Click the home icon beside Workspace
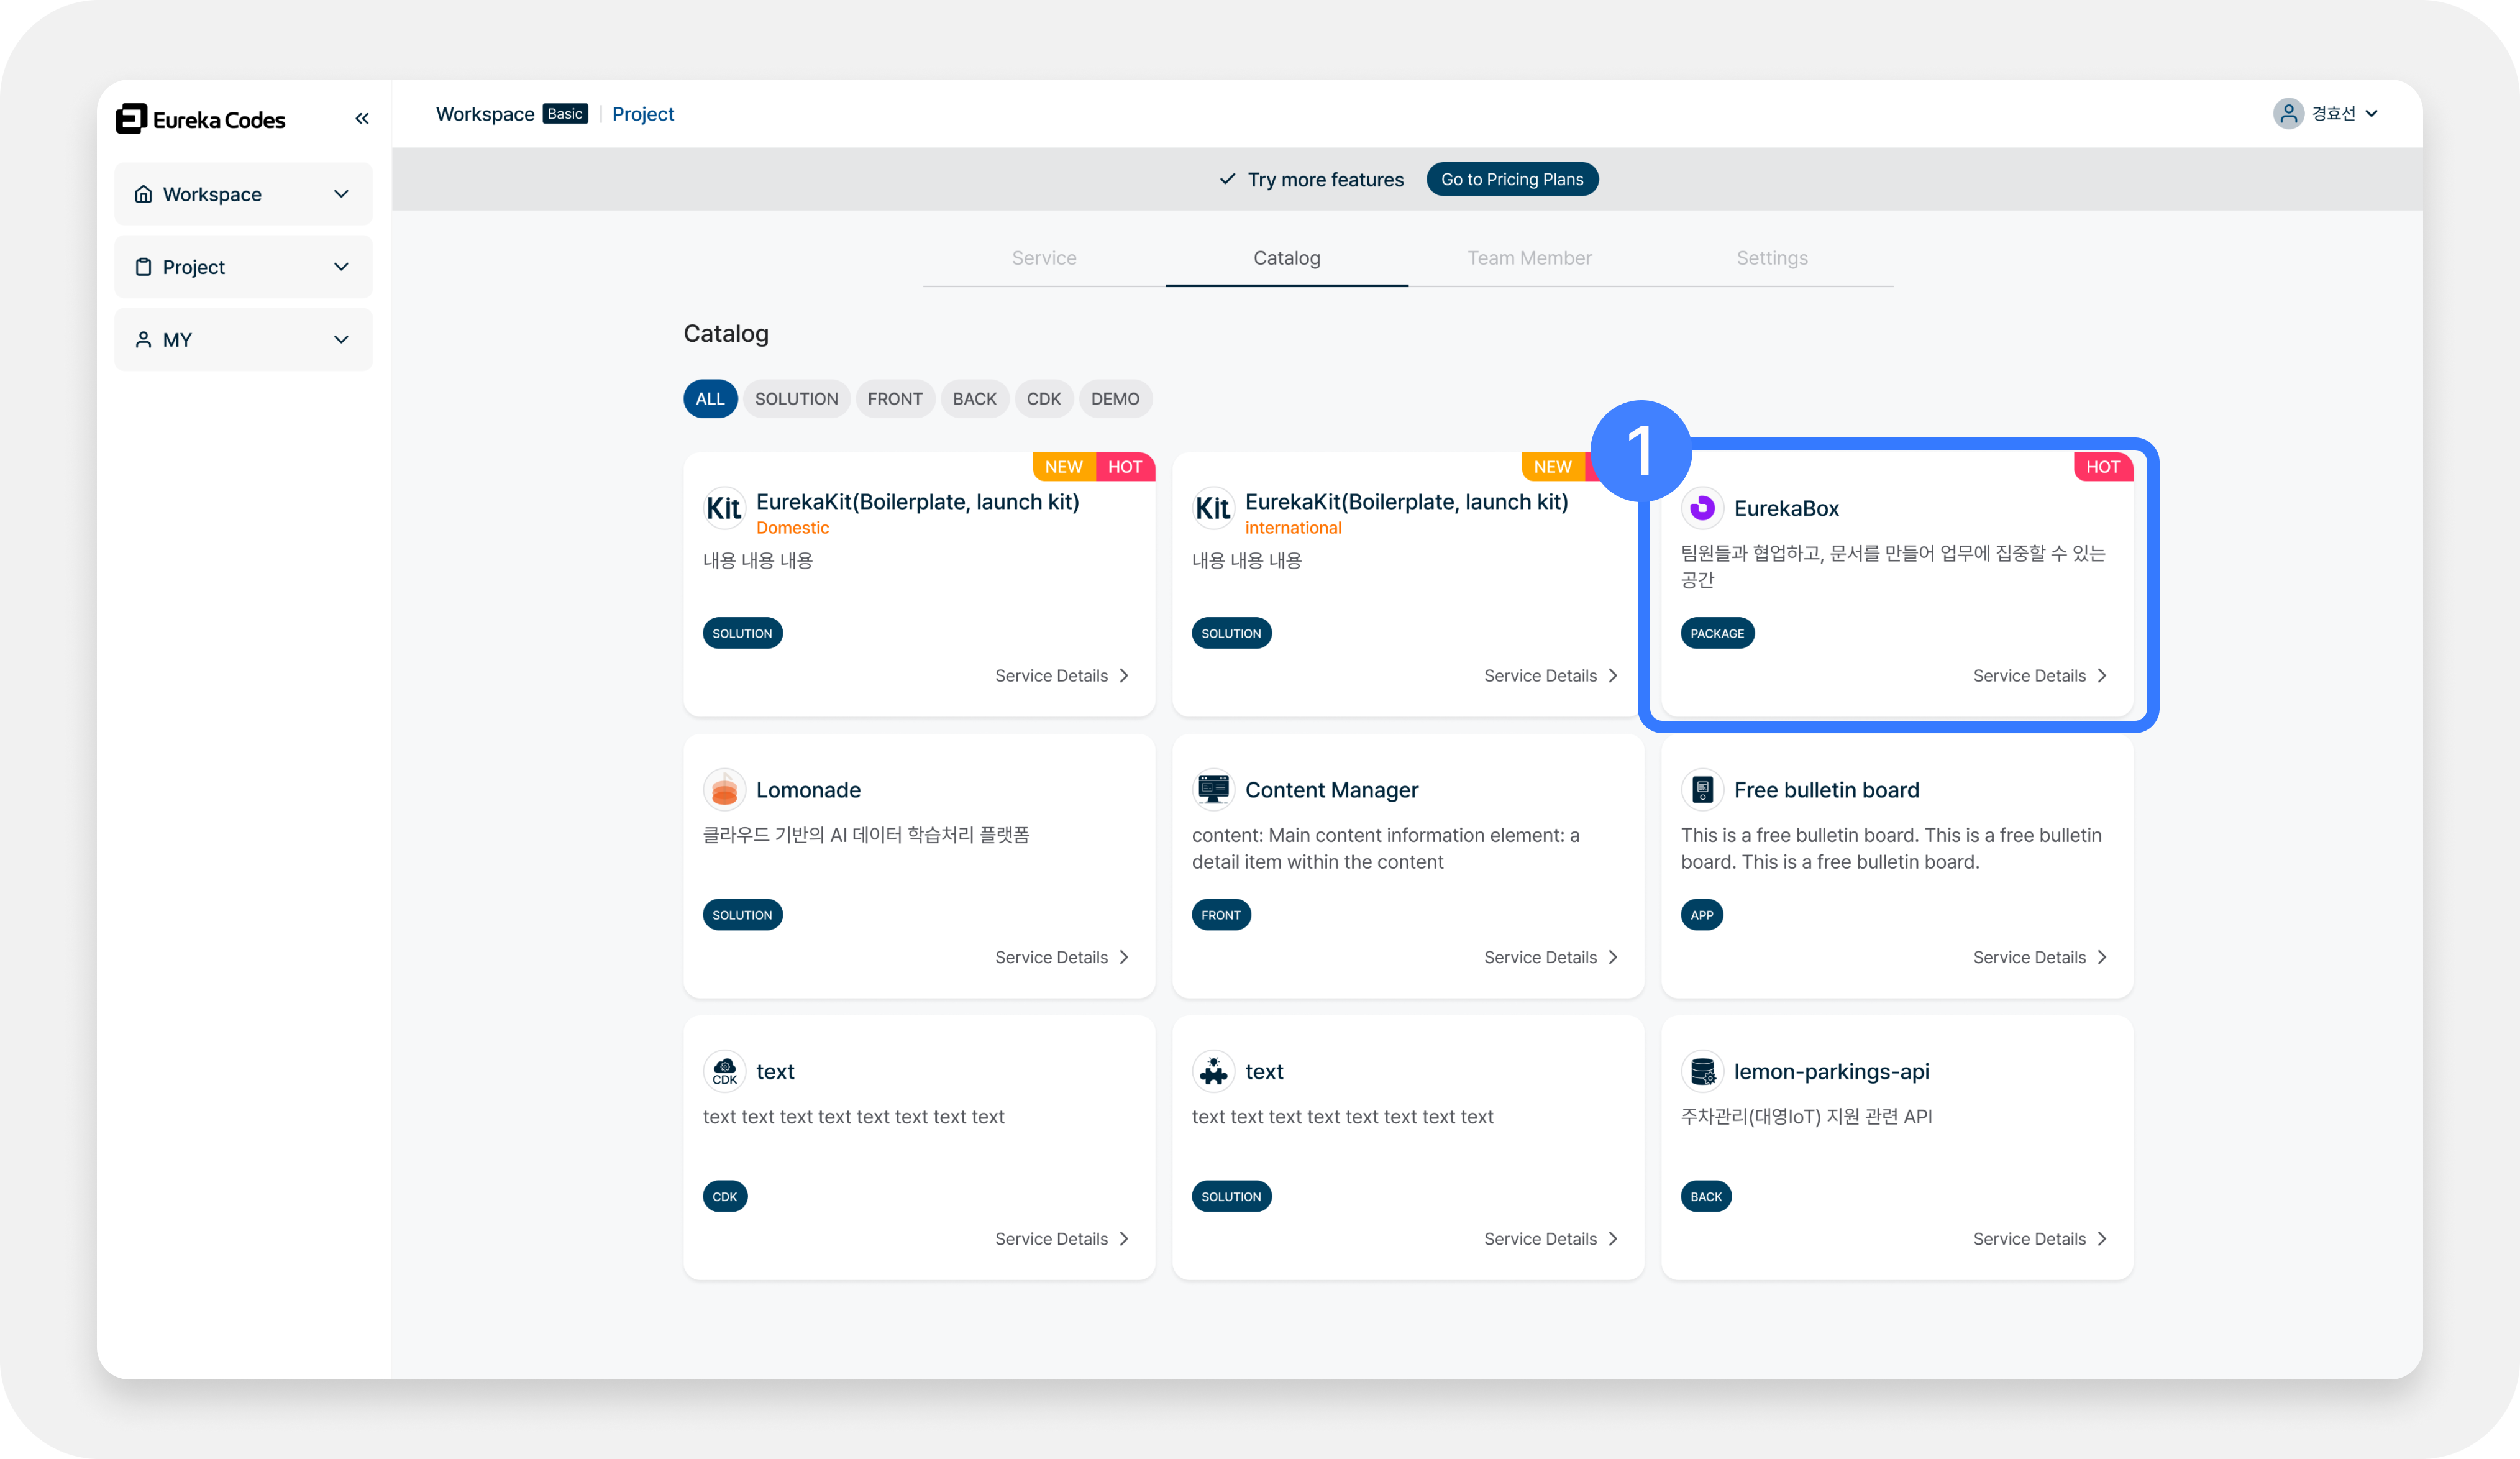The height and width of the screenshot is (1459, 2520). tap(143, 194)
